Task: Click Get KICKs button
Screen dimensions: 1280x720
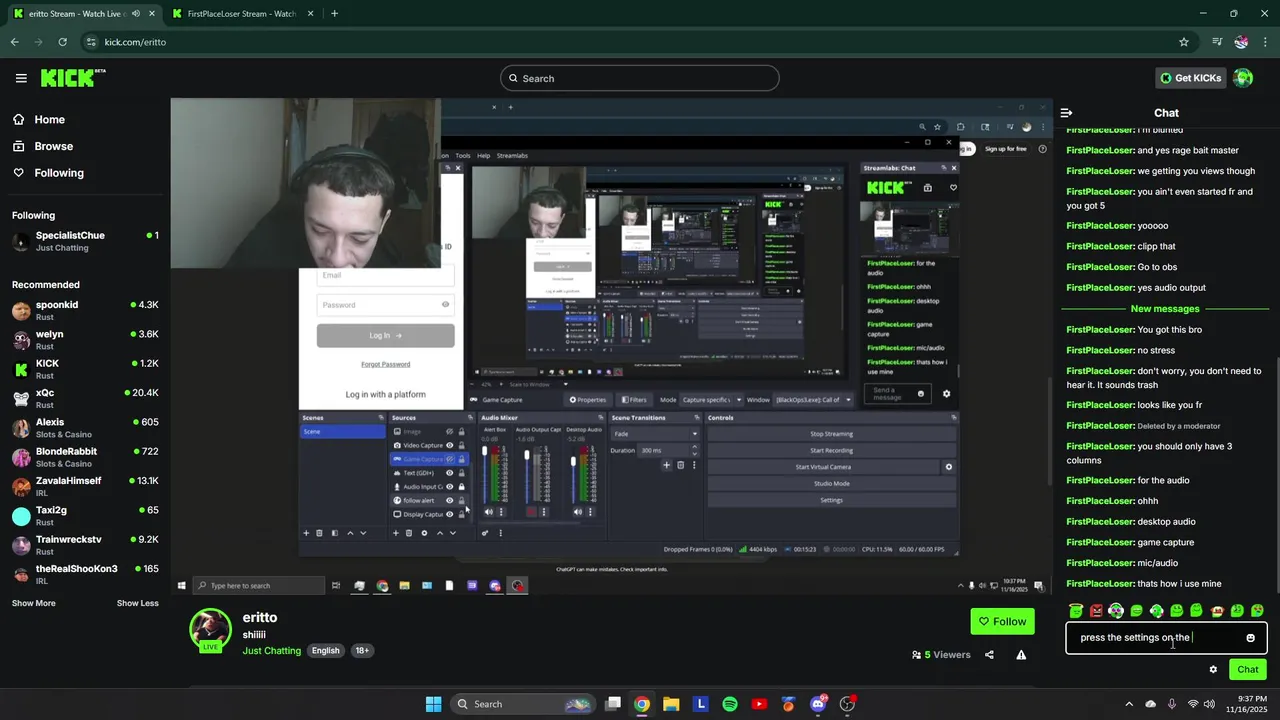Action: (x=1190, y=78)
